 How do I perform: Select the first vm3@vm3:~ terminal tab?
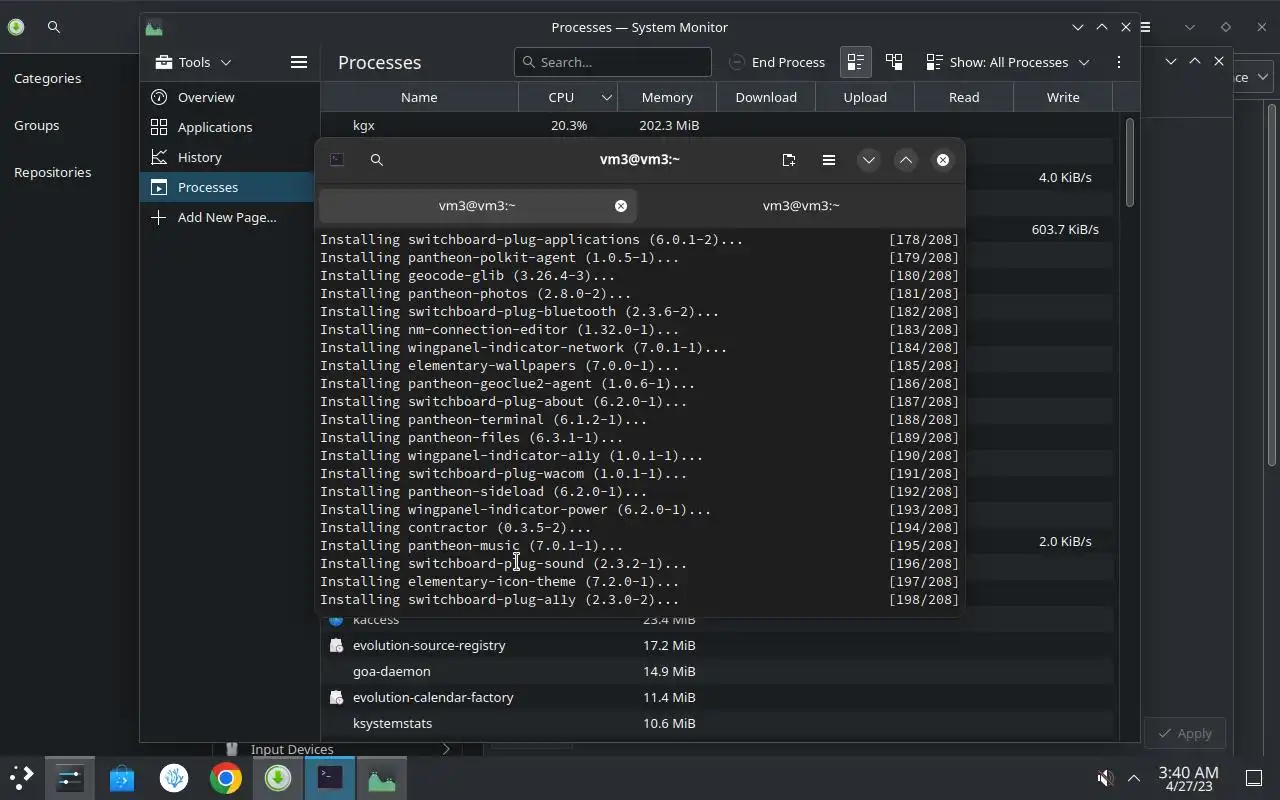[477, 206]
